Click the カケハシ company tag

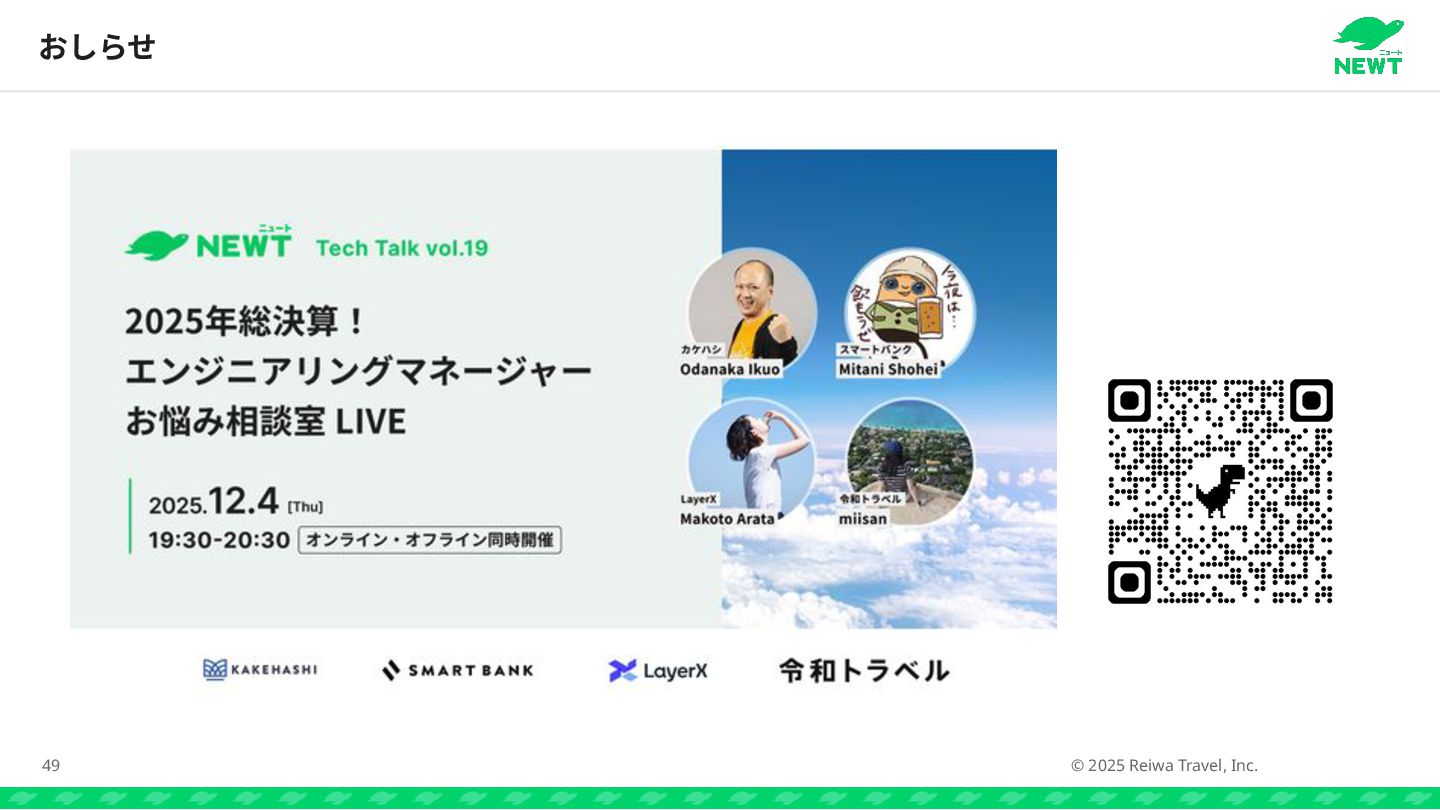click(x=701, y=349)
